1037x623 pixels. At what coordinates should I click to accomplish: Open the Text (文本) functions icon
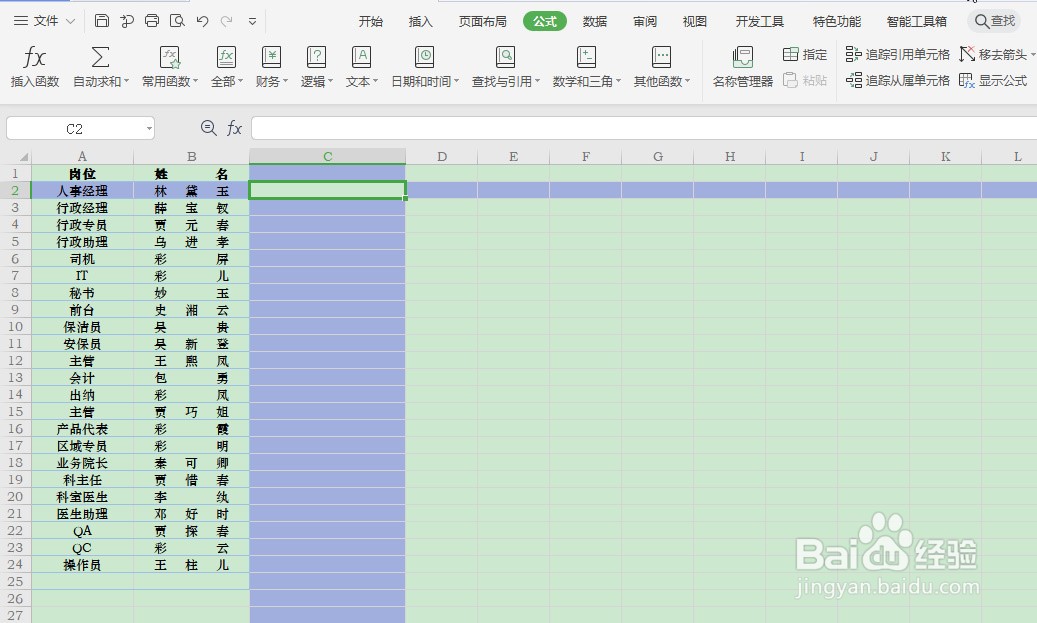click(x=361, y=58)
